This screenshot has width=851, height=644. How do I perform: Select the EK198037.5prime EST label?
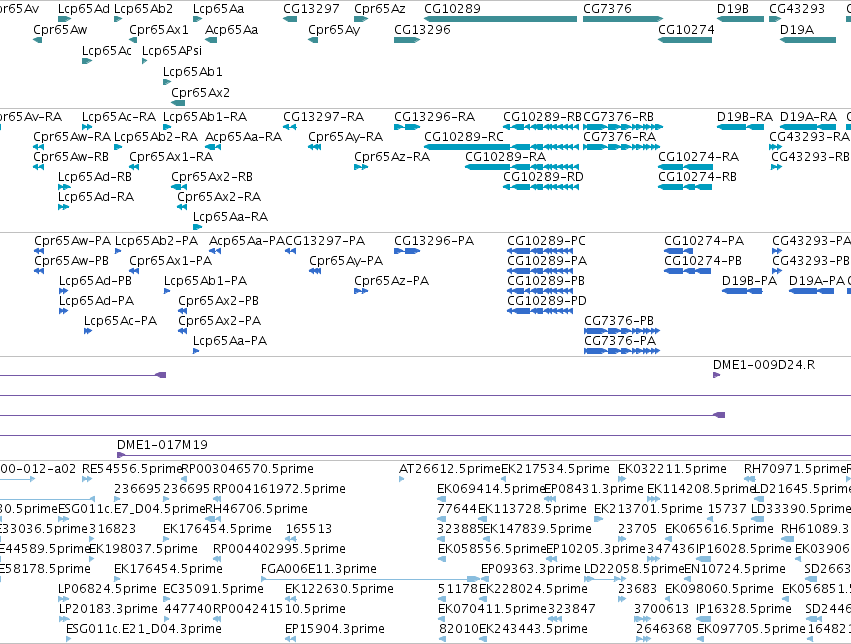click(x=143, y=549)
